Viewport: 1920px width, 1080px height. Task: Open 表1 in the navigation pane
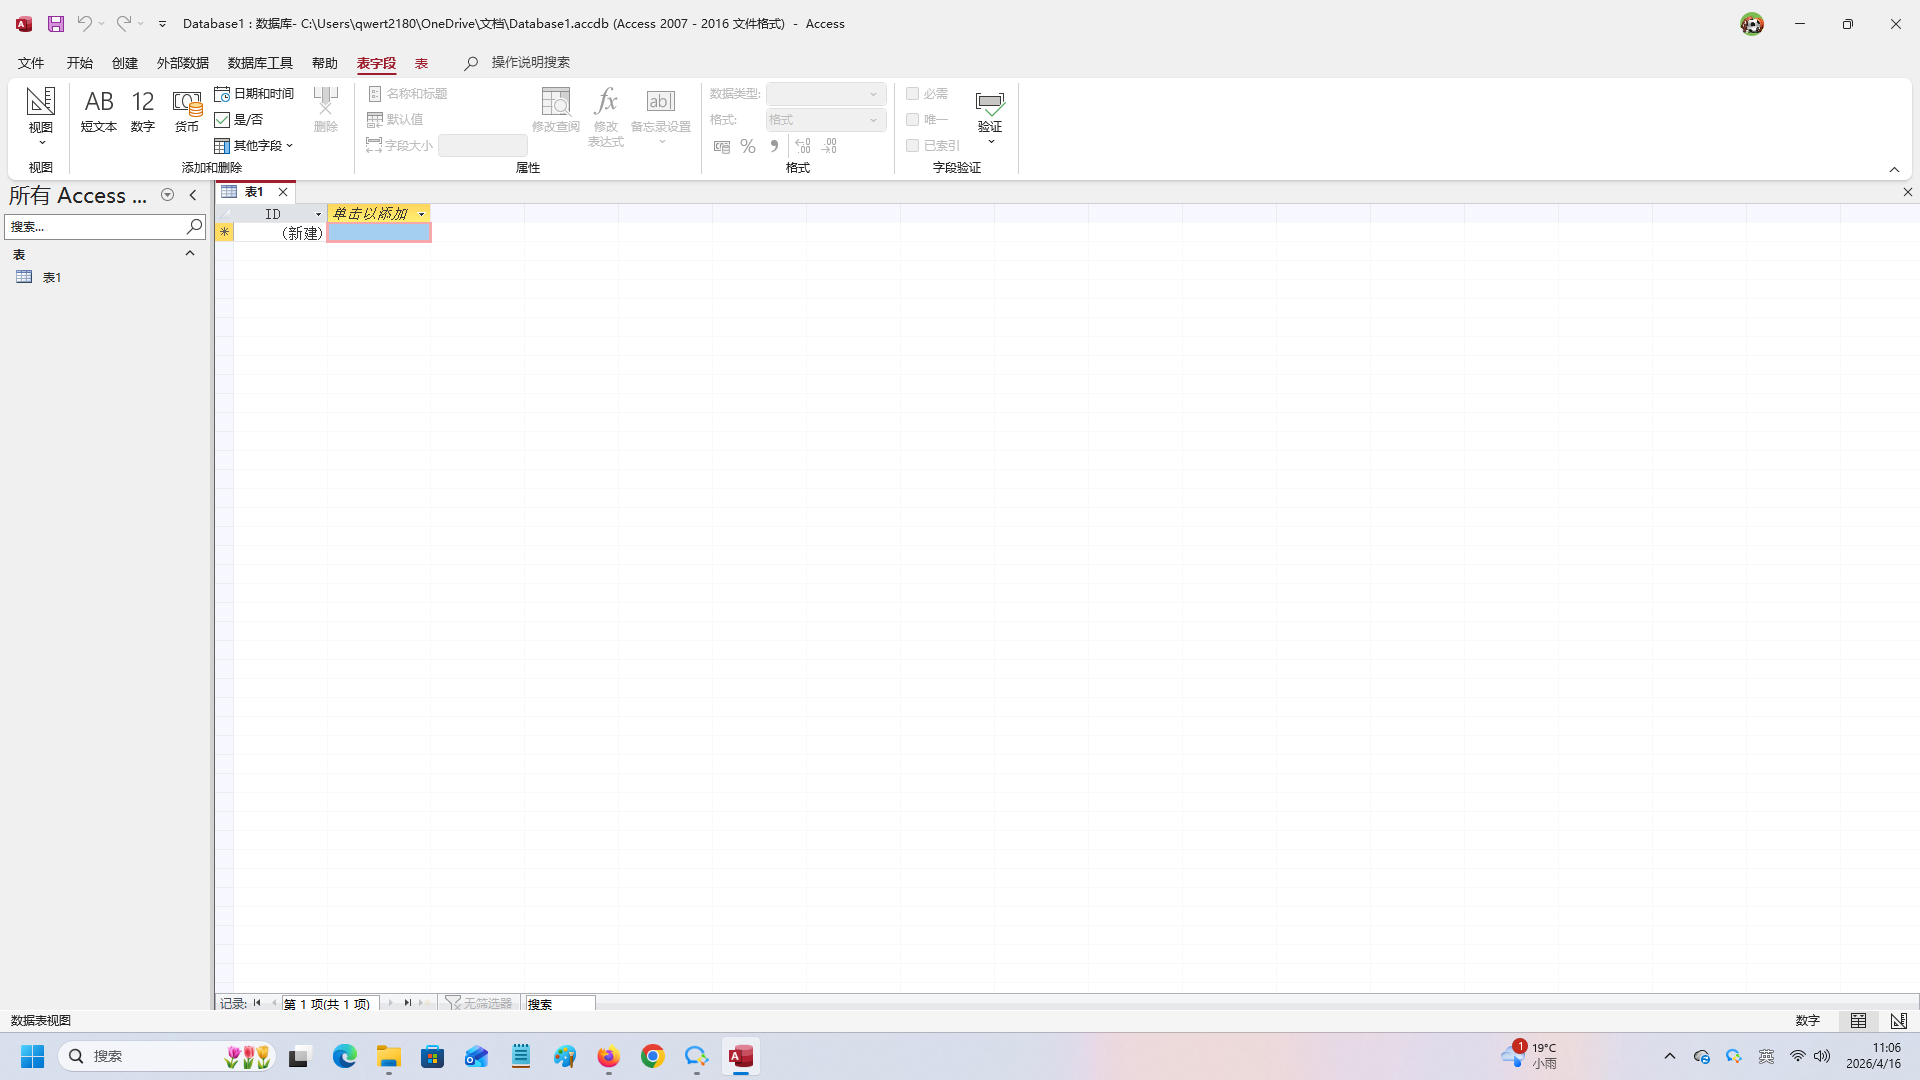[x=52, y=277]
